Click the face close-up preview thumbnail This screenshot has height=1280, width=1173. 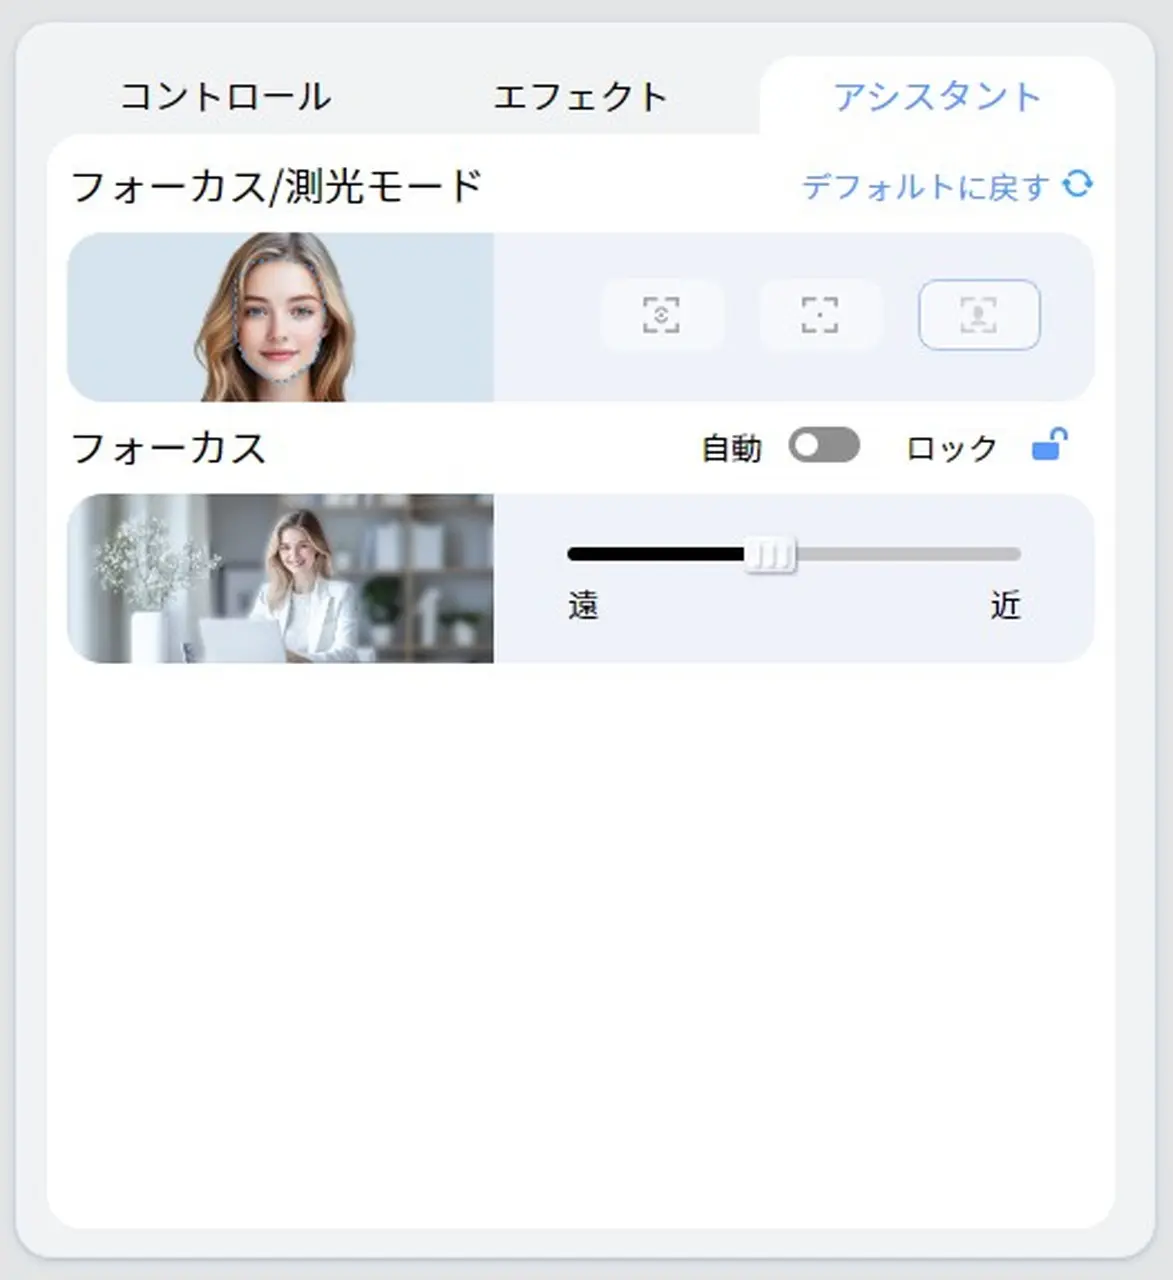(280, 317)
